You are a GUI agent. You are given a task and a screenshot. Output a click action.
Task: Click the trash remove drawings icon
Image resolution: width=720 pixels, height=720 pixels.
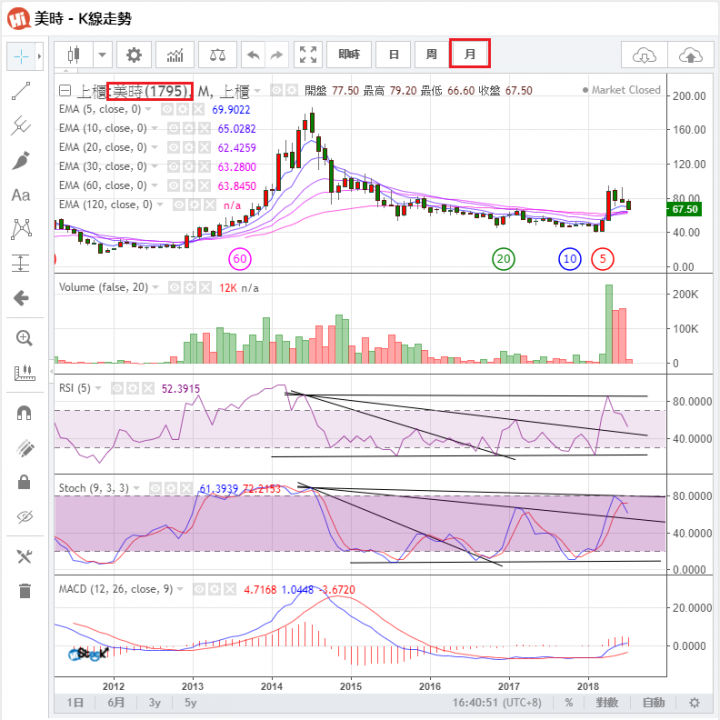(25, 591)
